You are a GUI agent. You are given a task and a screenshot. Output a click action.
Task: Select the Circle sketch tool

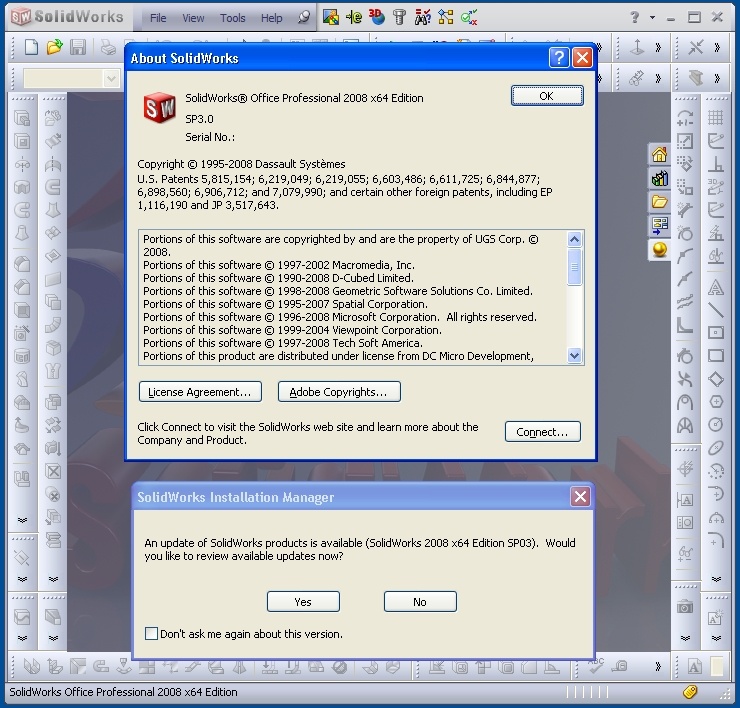pyautogui.click(x=716, y=424)
